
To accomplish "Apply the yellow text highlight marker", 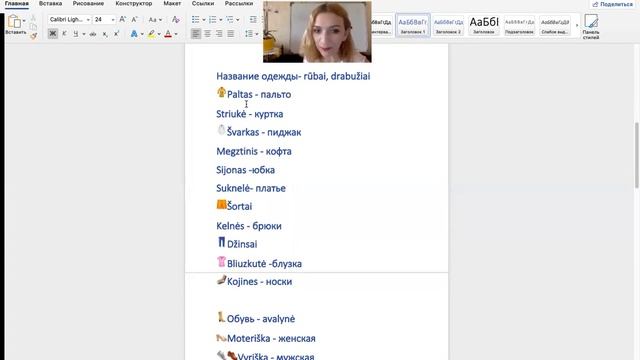I will pos(151,34).
